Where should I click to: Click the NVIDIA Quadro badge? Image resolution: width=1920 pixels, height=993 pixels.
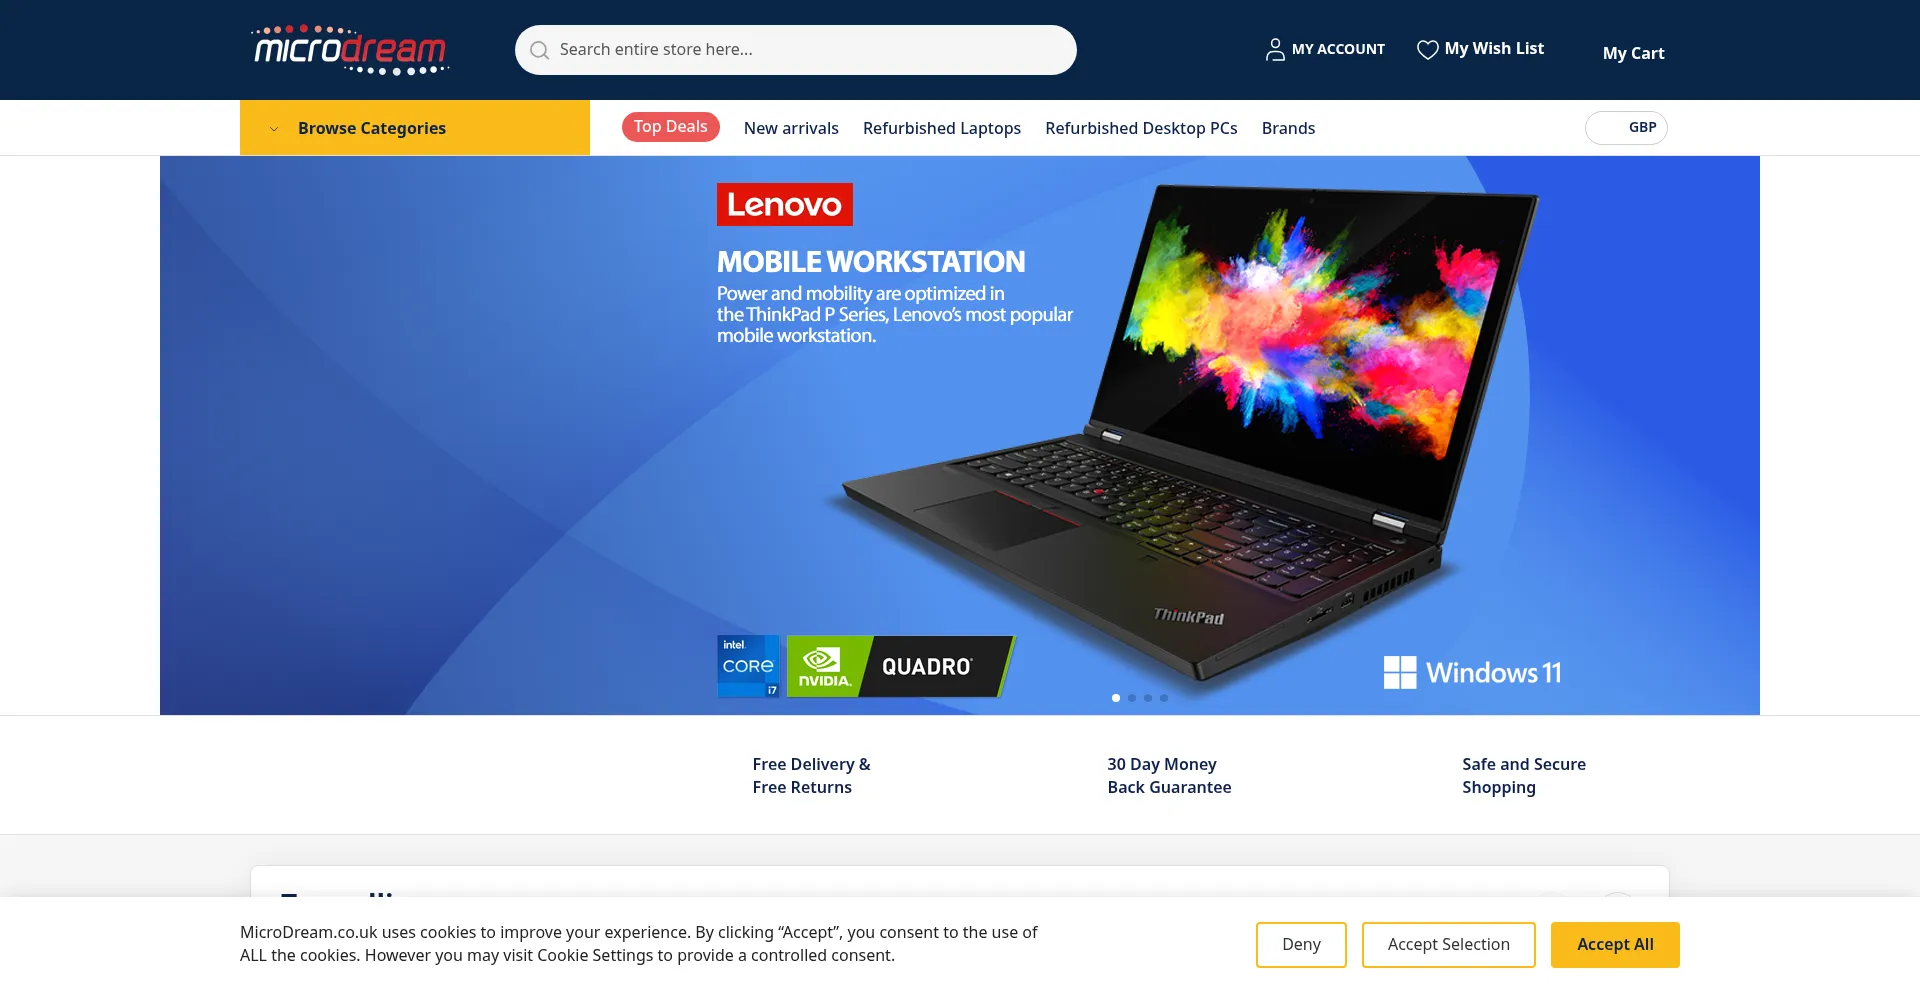[x=901, y=666]
